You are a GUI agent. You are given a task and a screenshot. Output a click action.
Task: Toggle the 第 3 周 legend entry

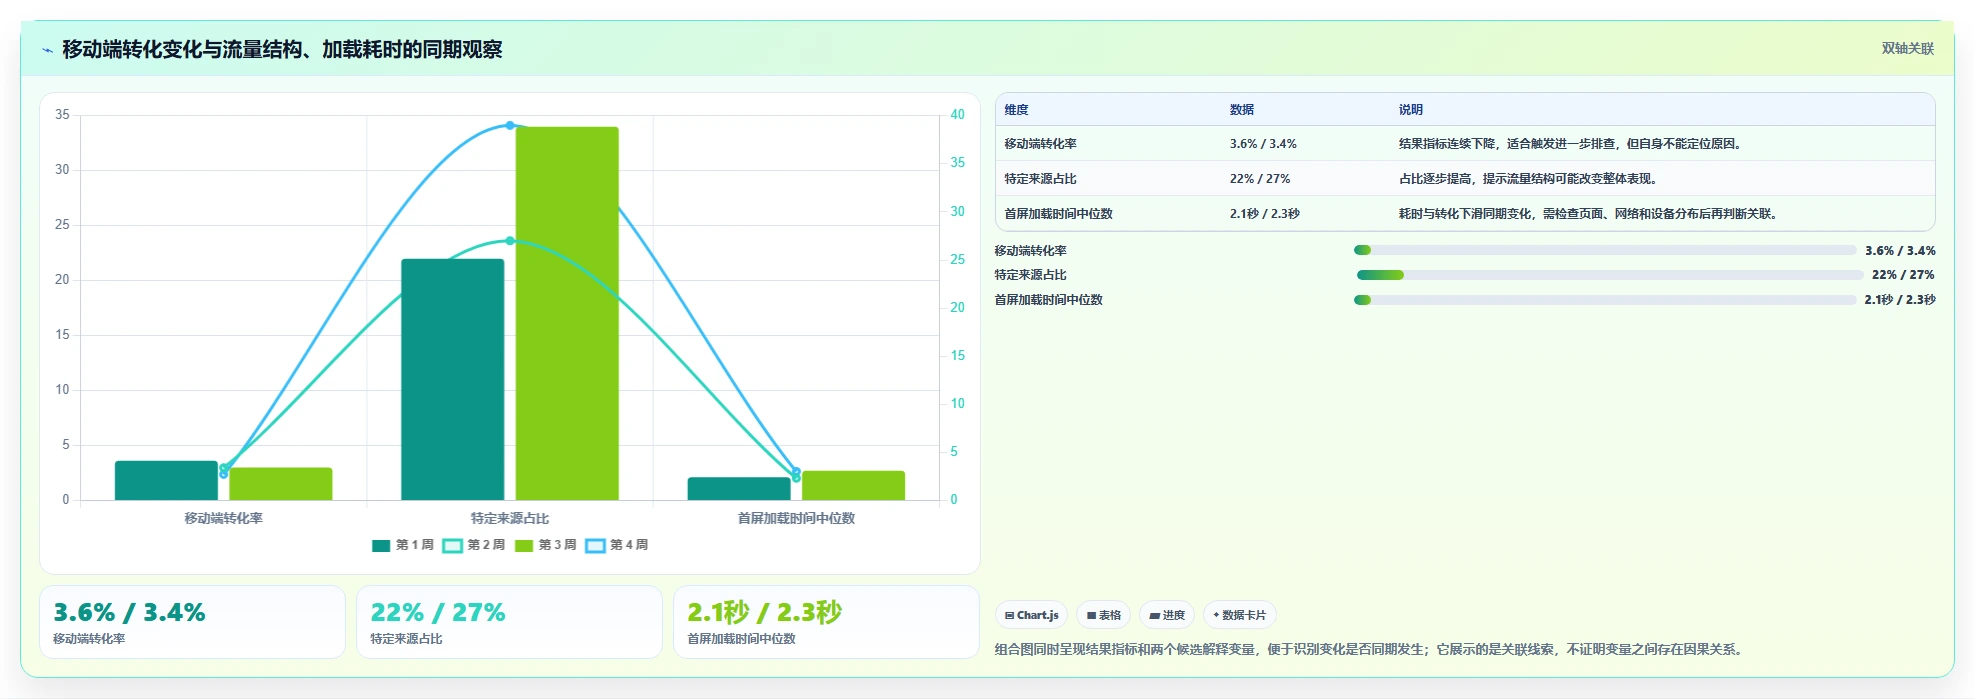545,545
